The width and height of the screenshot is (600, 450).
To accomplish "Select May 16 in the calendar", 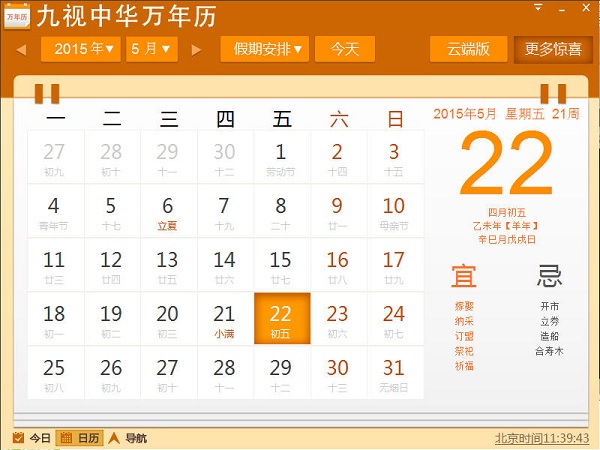I will (339, 265).
